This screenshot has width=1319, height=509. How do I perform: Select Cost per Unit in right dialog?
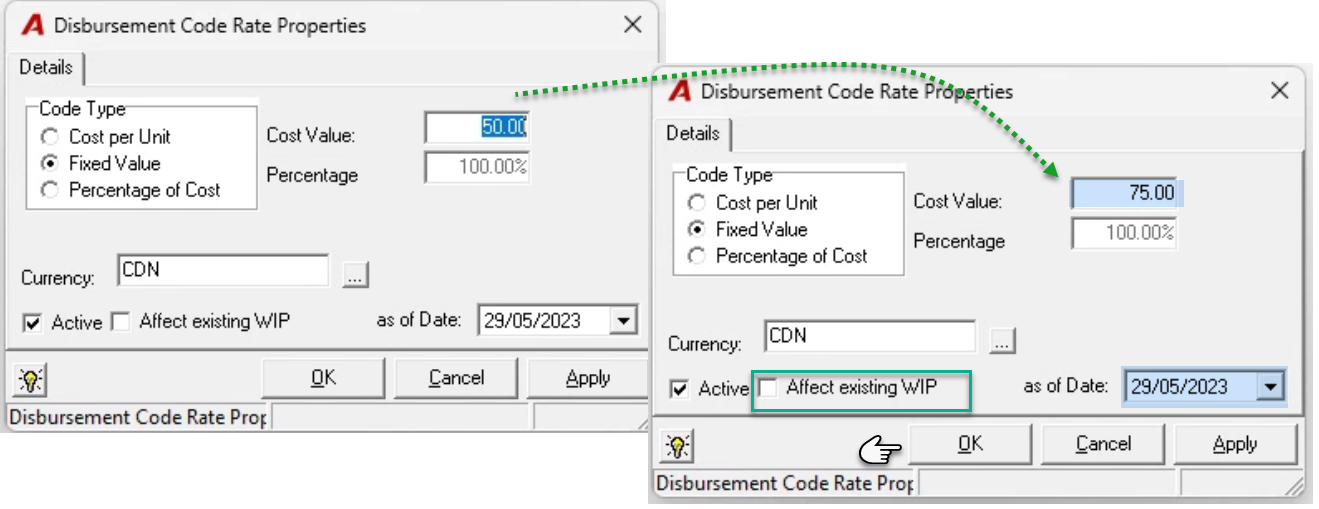tap(696, 203)
